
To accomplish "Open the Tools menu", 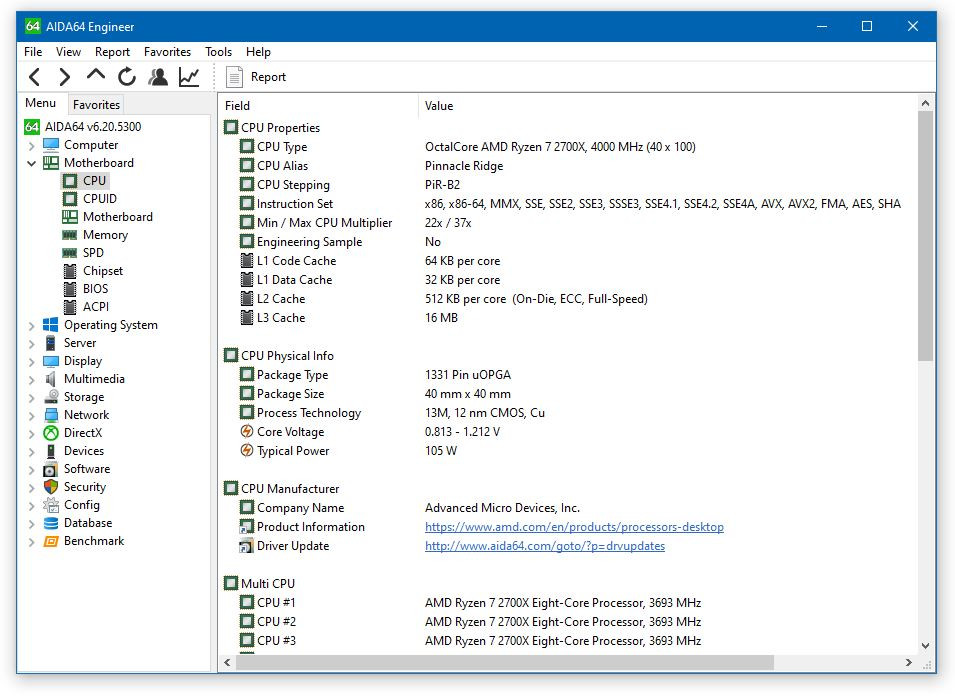I will pos(218,52).
